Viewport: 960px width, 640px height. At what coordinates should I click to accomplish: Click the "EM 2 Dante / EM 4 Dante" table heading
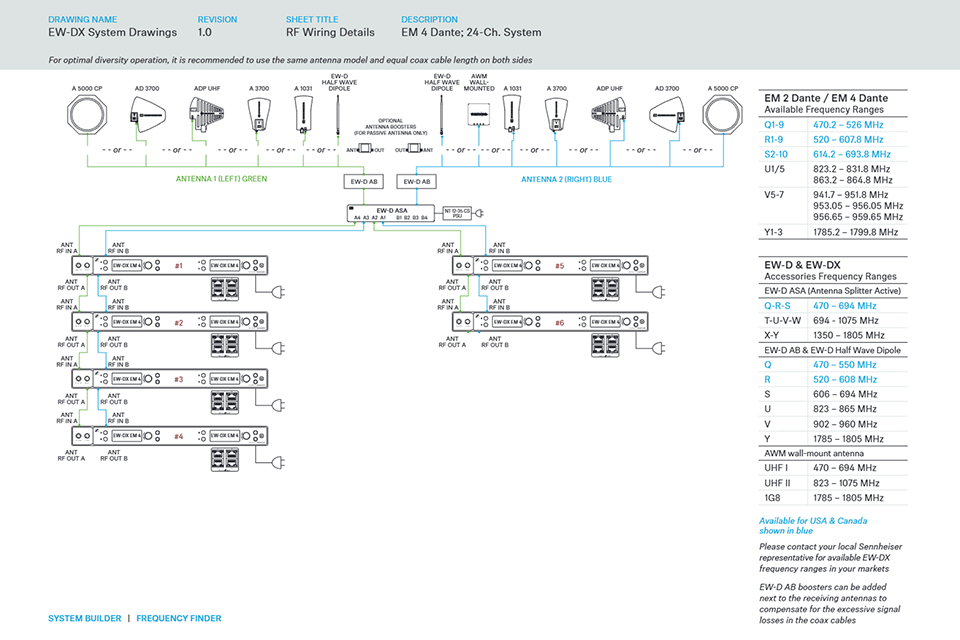pyautogui.click(x=826, y=98)
